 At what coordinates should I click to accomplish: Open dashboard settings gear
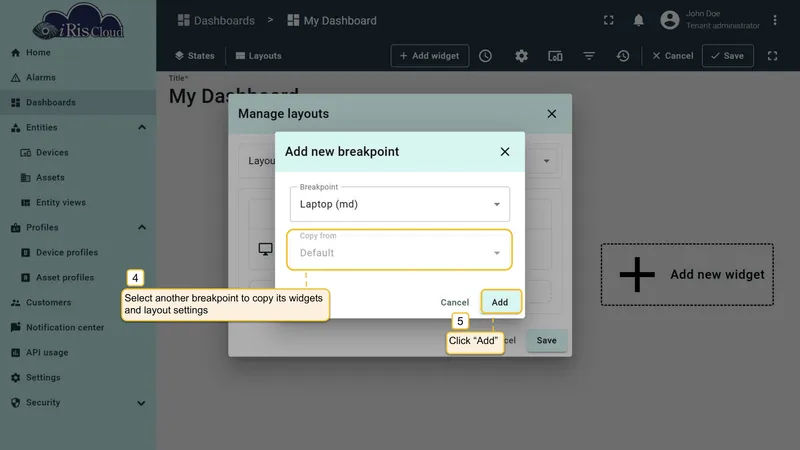pyautogui.click(x=521, y=56)
